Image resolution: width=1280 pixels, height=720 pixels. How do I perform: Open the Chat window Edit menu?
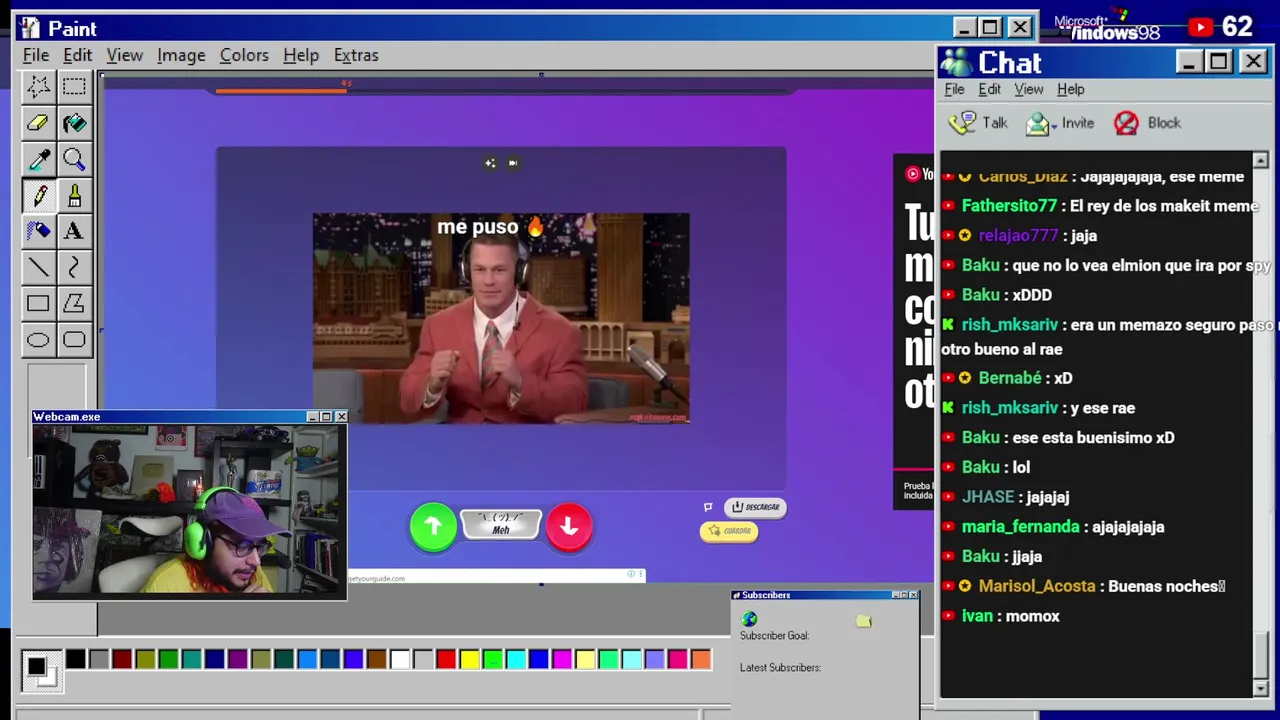(x=989, y=89)
